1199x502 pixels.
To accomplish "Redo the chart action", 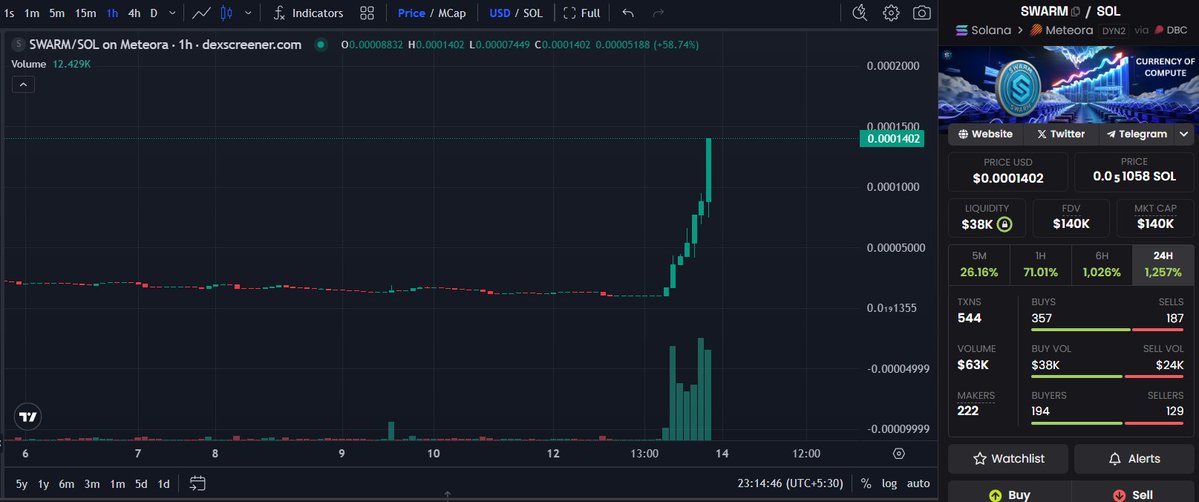I will pos(658,13).
